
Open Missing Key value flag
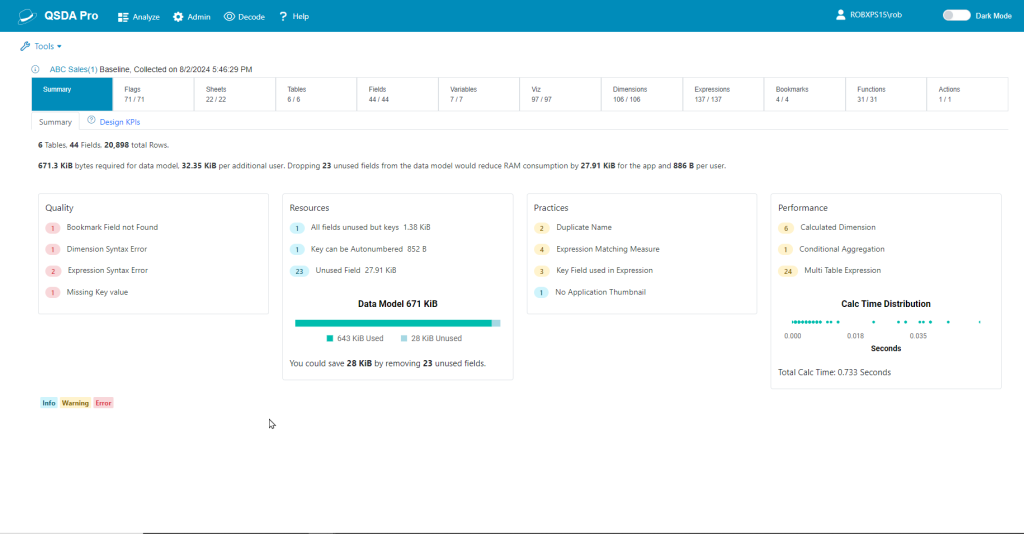click(97, 292)
